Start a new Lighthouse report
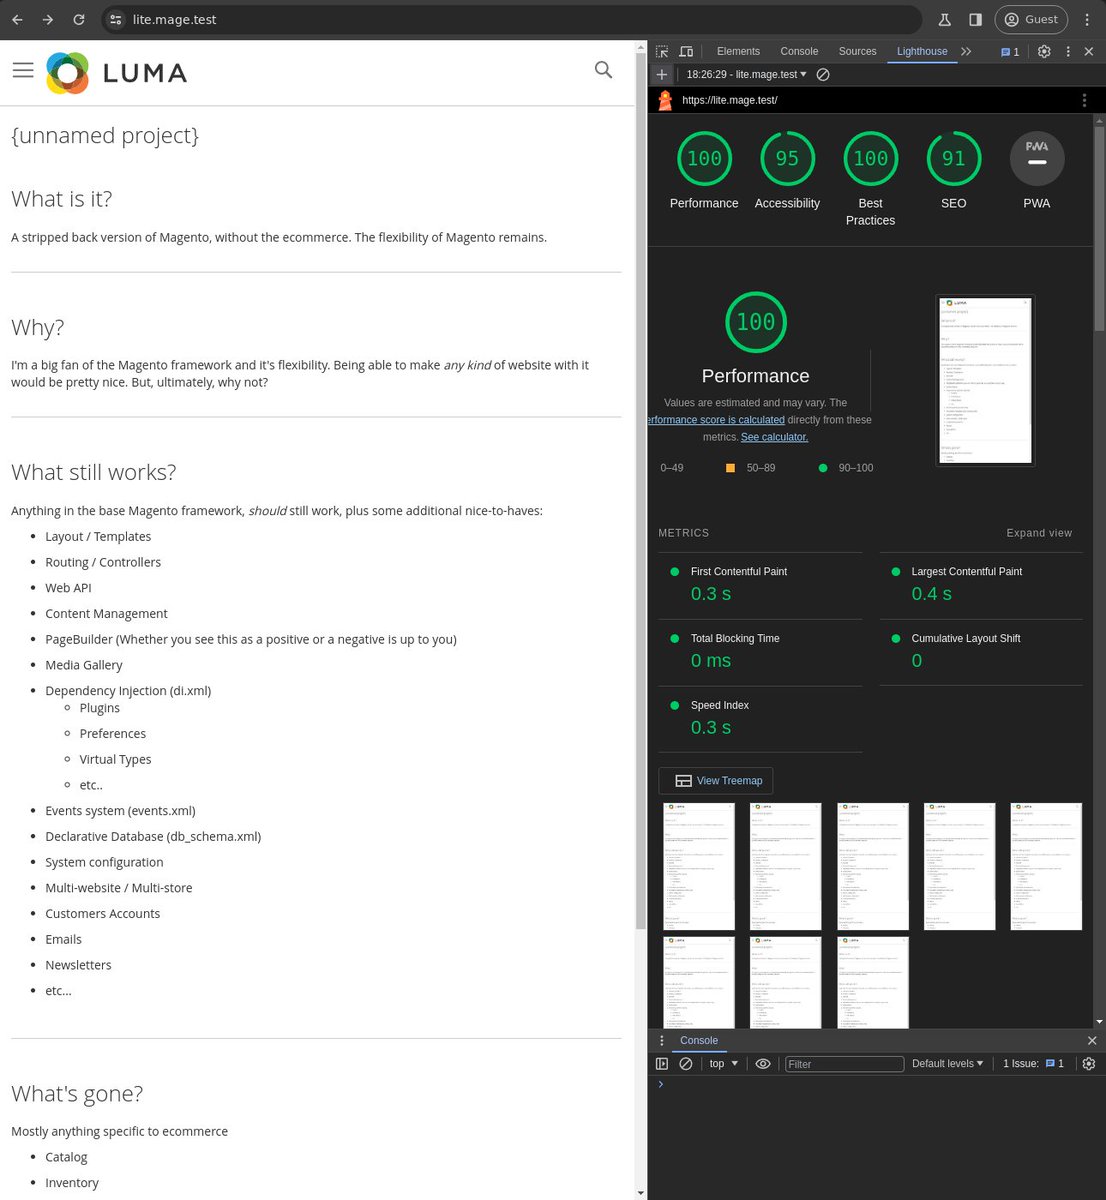Image resolution: width=1106 pixels, height=1200 pixels. point(661,74)
